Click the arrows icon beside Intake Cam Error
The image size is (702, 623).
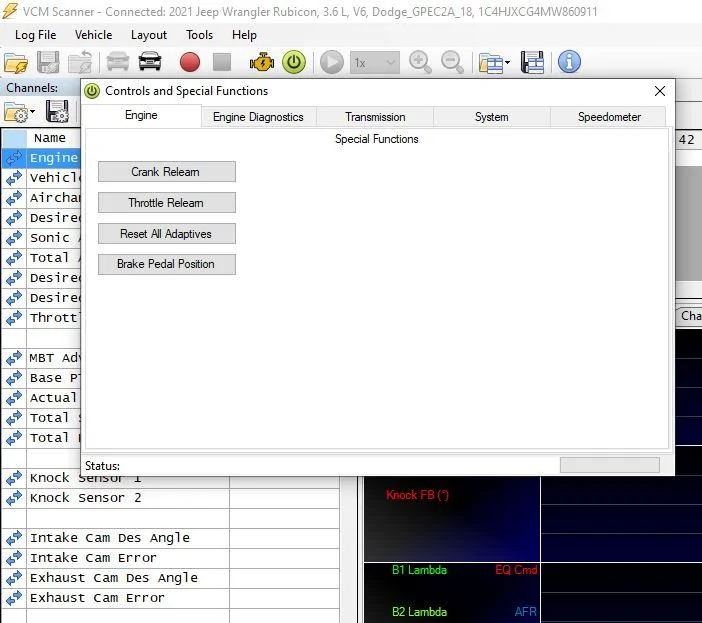click(14, 558)
